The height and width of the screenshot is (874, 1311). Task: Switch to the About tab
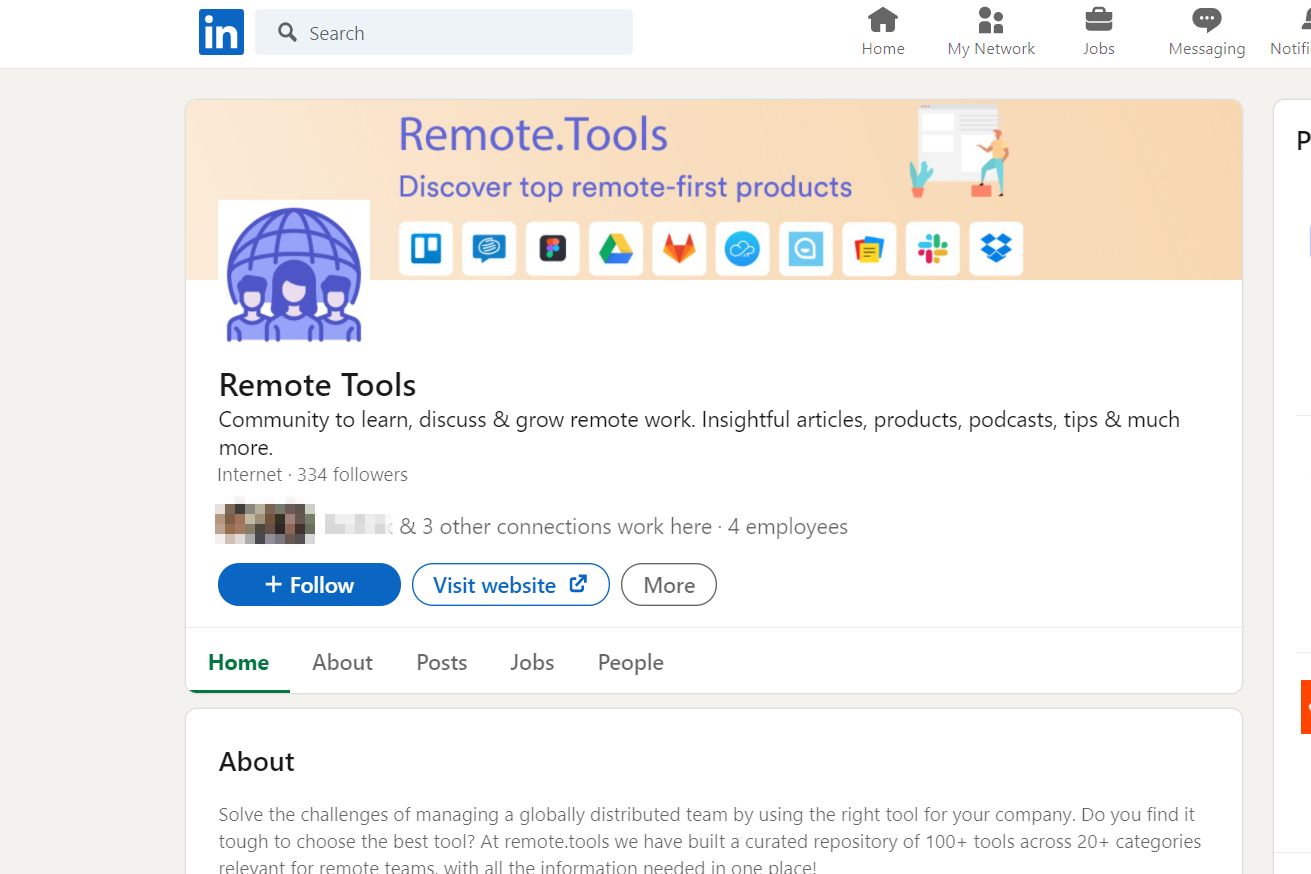point(342,662)
